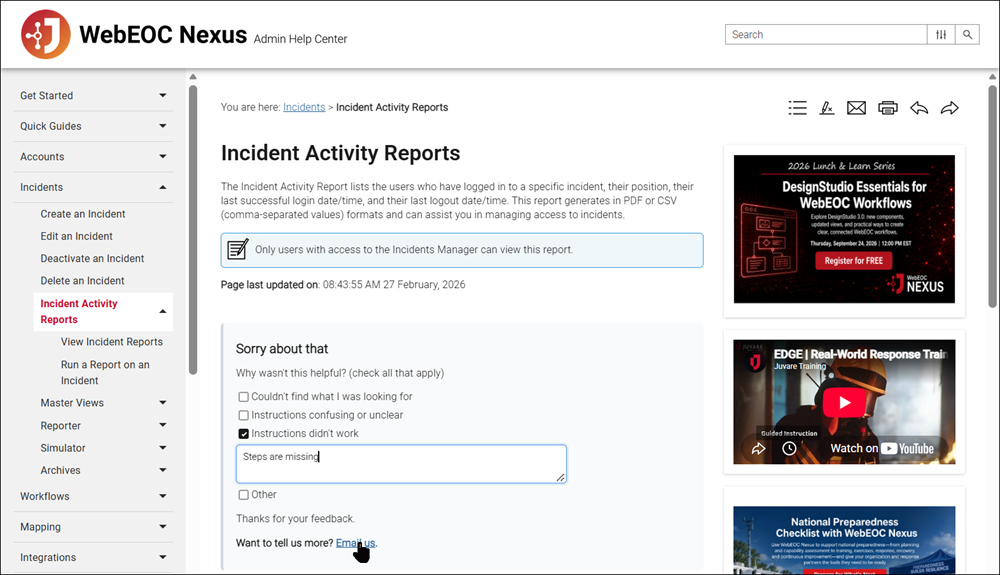Click in the Search field
Image resolution: width=1000 pixels, height=575 pixels.
pyautogui.click(x=826, y=34)
